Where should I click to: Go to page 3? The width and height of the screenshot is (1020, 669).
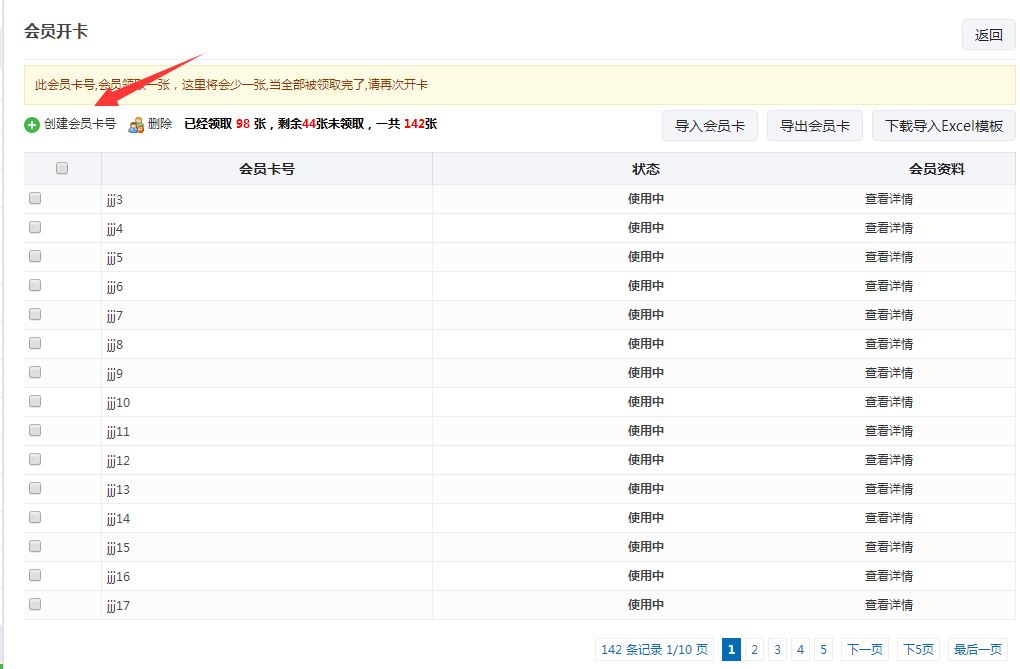coord(777,649)
